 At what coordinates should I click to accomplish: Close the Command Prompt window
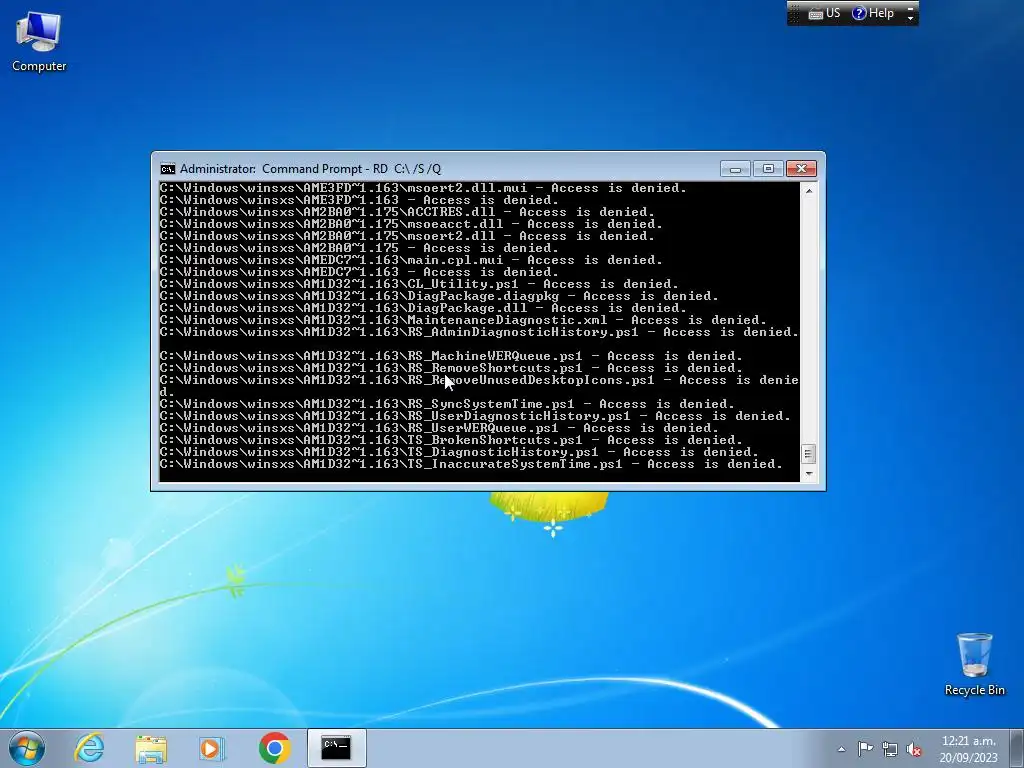pos(801,169)
